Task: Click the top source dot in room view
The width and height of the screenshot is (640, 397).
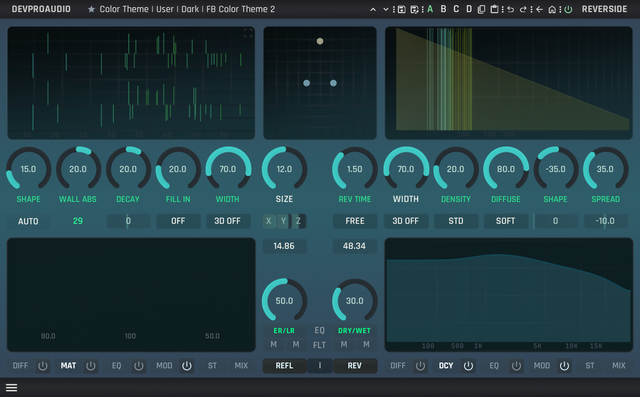Action: (320, 41)
